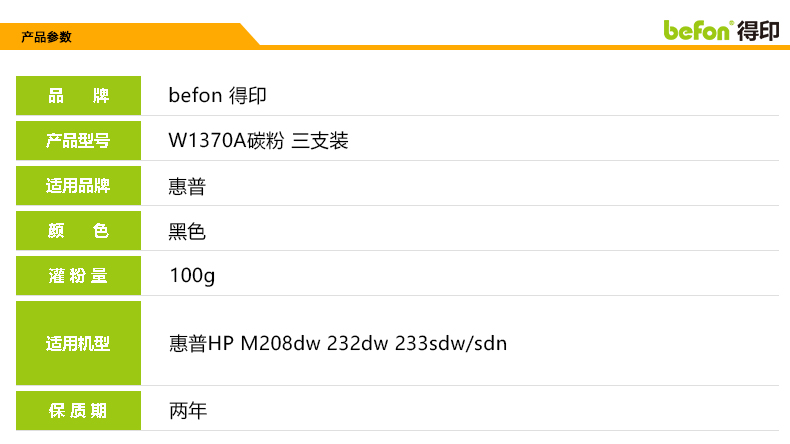
Task: Select the 100g powder amount value
Action: [192, 276]
